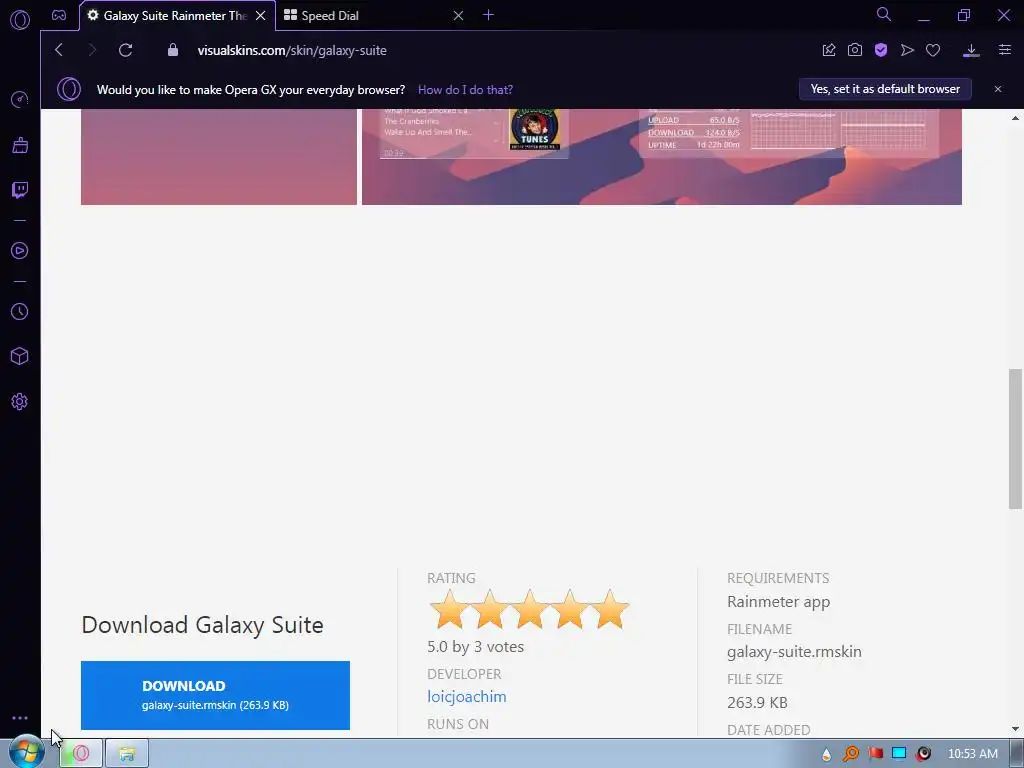This screenshot has height=768, width=1024.
Task: Click 'Rainmeter app' requirement text
Action: (x=778, y=601)
